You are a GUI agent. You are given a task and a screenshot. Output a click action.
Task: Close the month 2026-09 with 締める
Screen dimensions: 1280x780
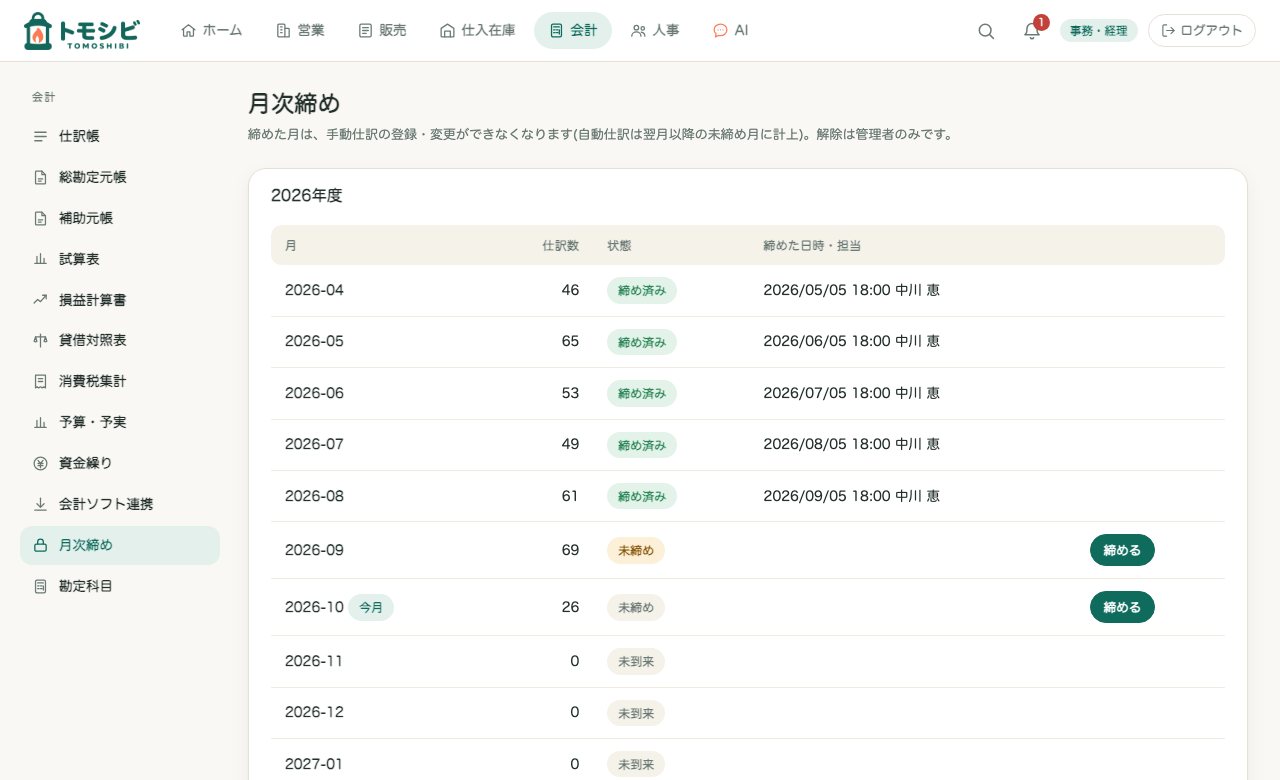pos(1122,550)
